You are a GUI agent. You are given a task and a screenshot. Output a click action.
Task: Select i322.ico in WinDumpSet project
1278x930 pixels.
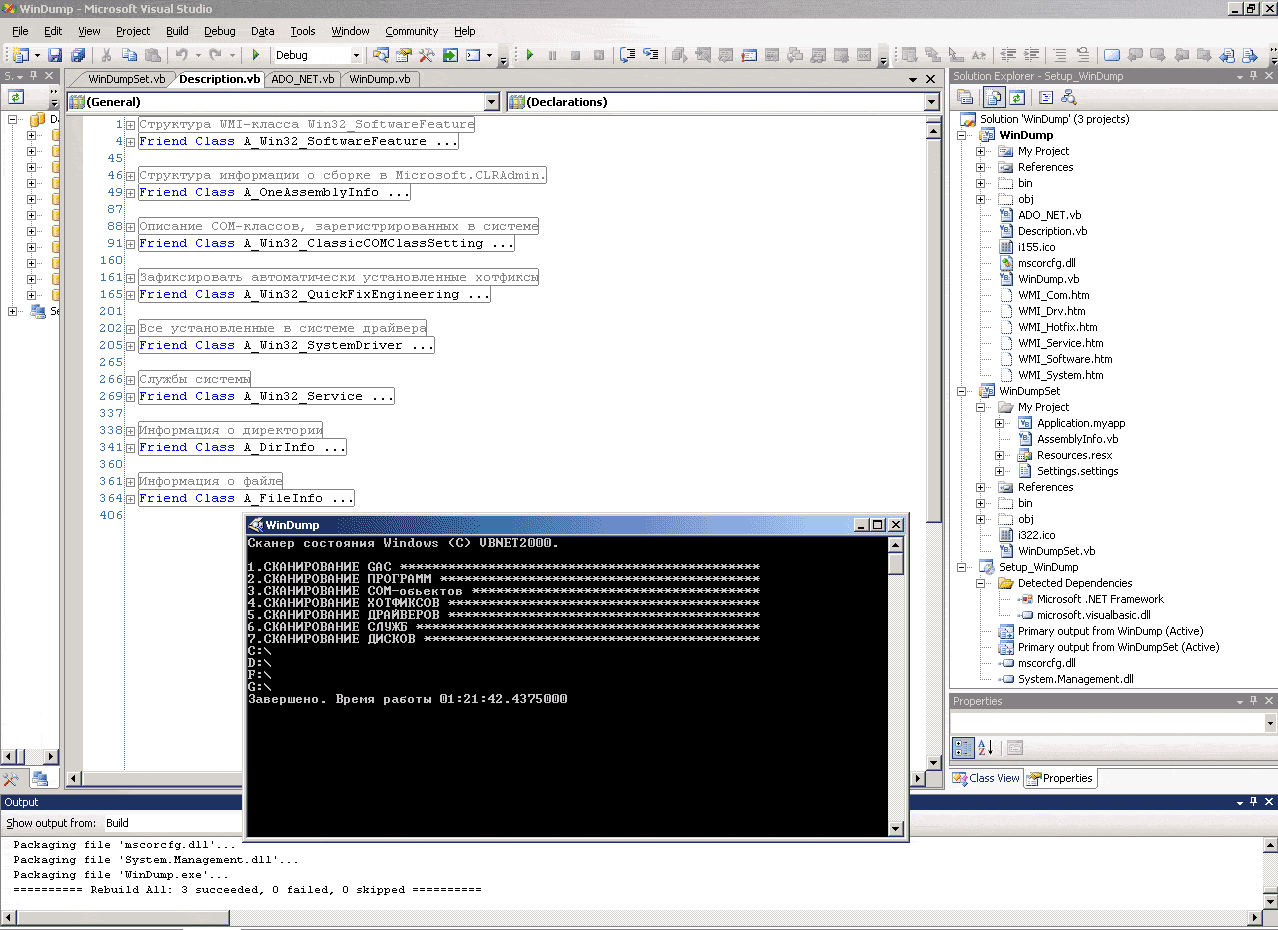click(x=1036, y=535)
